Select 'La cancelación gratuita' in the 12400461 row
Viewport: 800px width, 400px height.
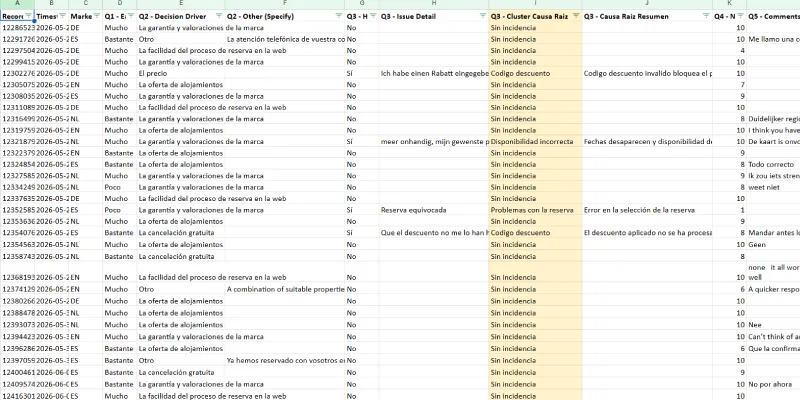click(181, 372)
